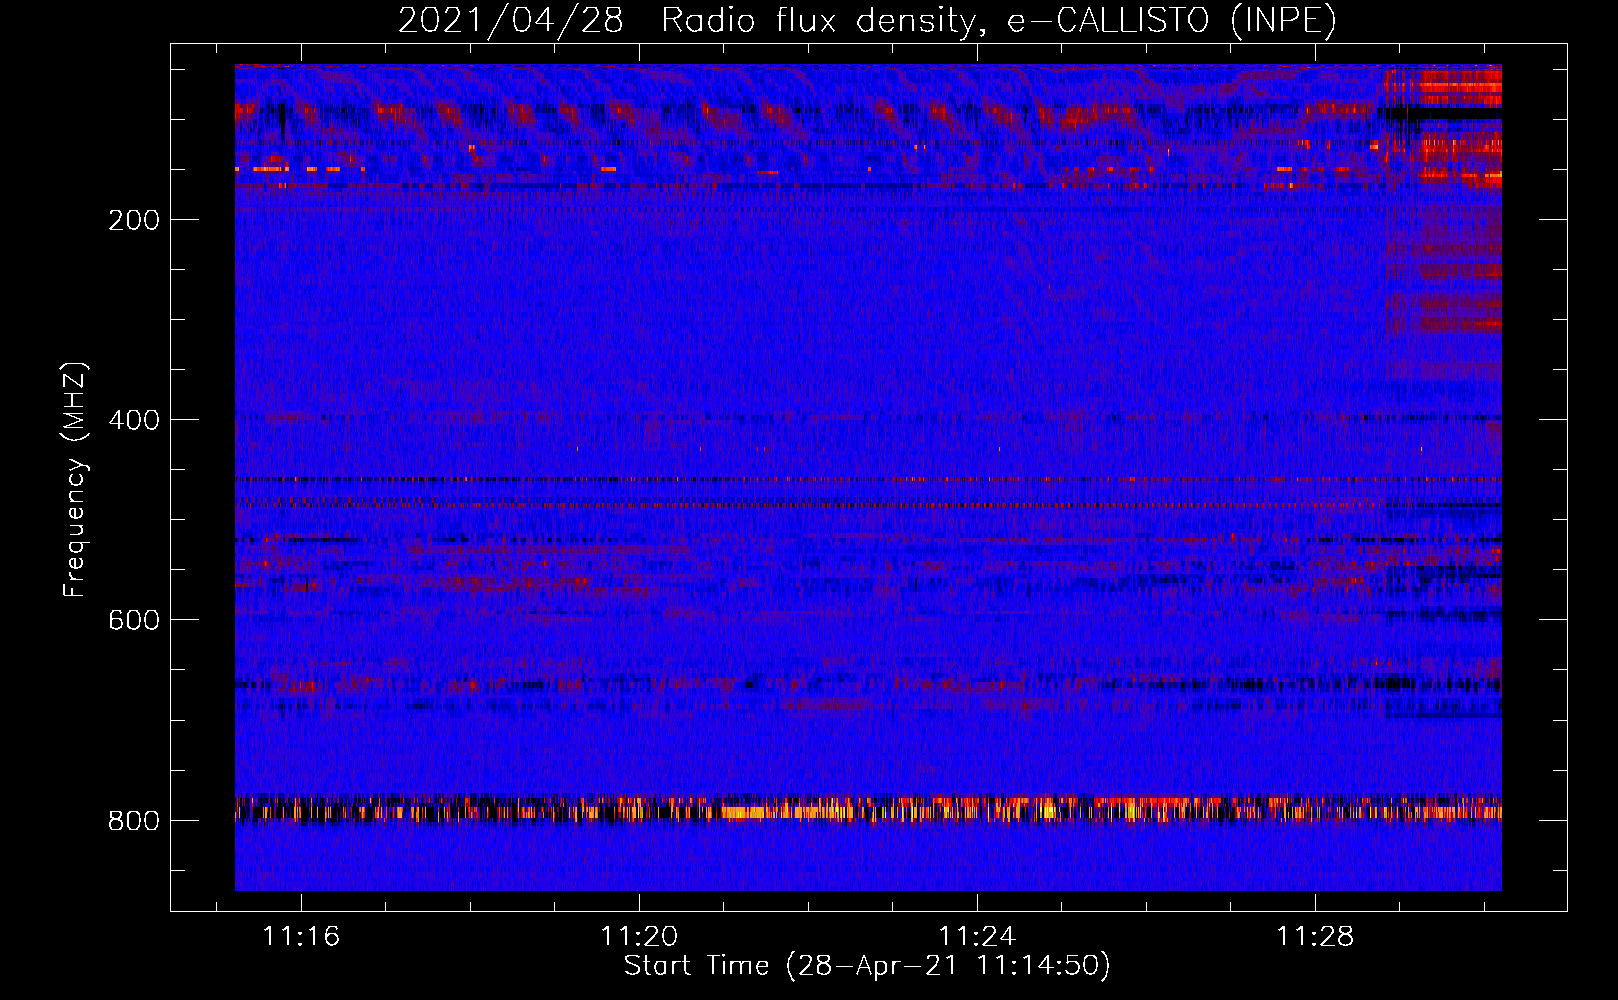The image size is (1618, 1000).
Task: Click the 600 frequency tick label
Action: (x=134, y=620)
